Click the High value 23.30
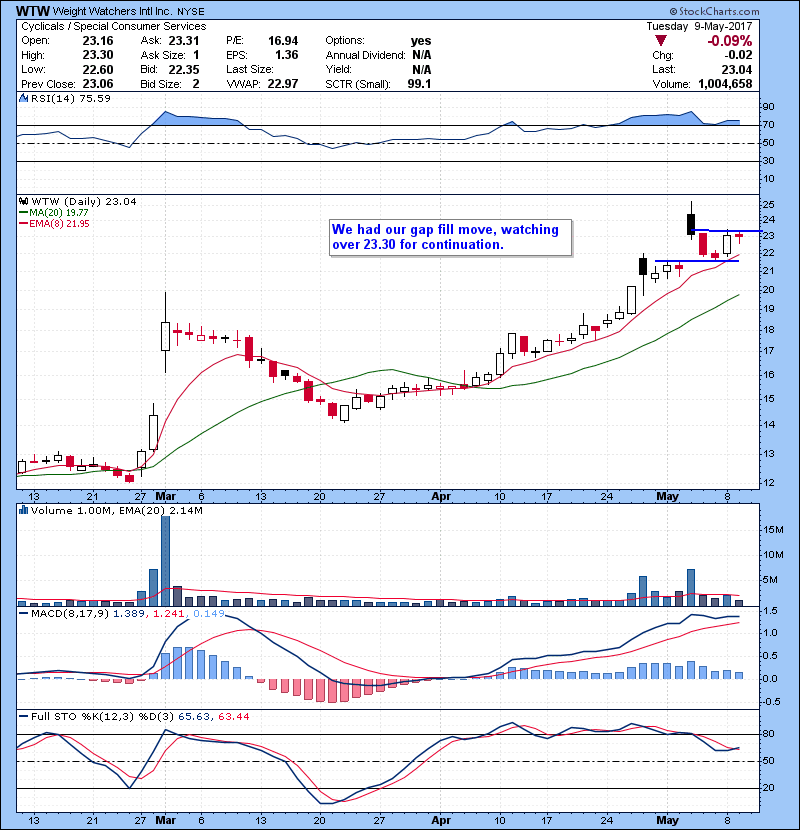800x830 pixels. pos(98,55)
